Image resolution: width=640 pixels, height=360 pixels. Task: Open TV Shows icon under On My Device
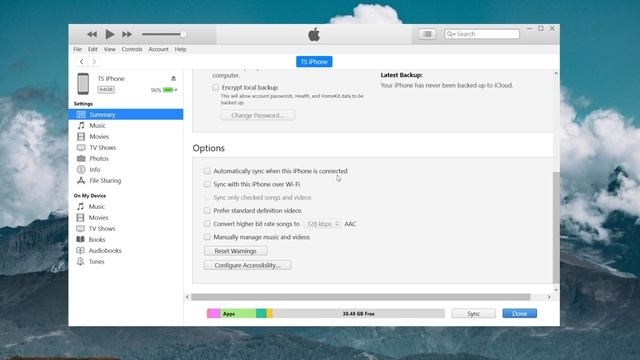81,229
